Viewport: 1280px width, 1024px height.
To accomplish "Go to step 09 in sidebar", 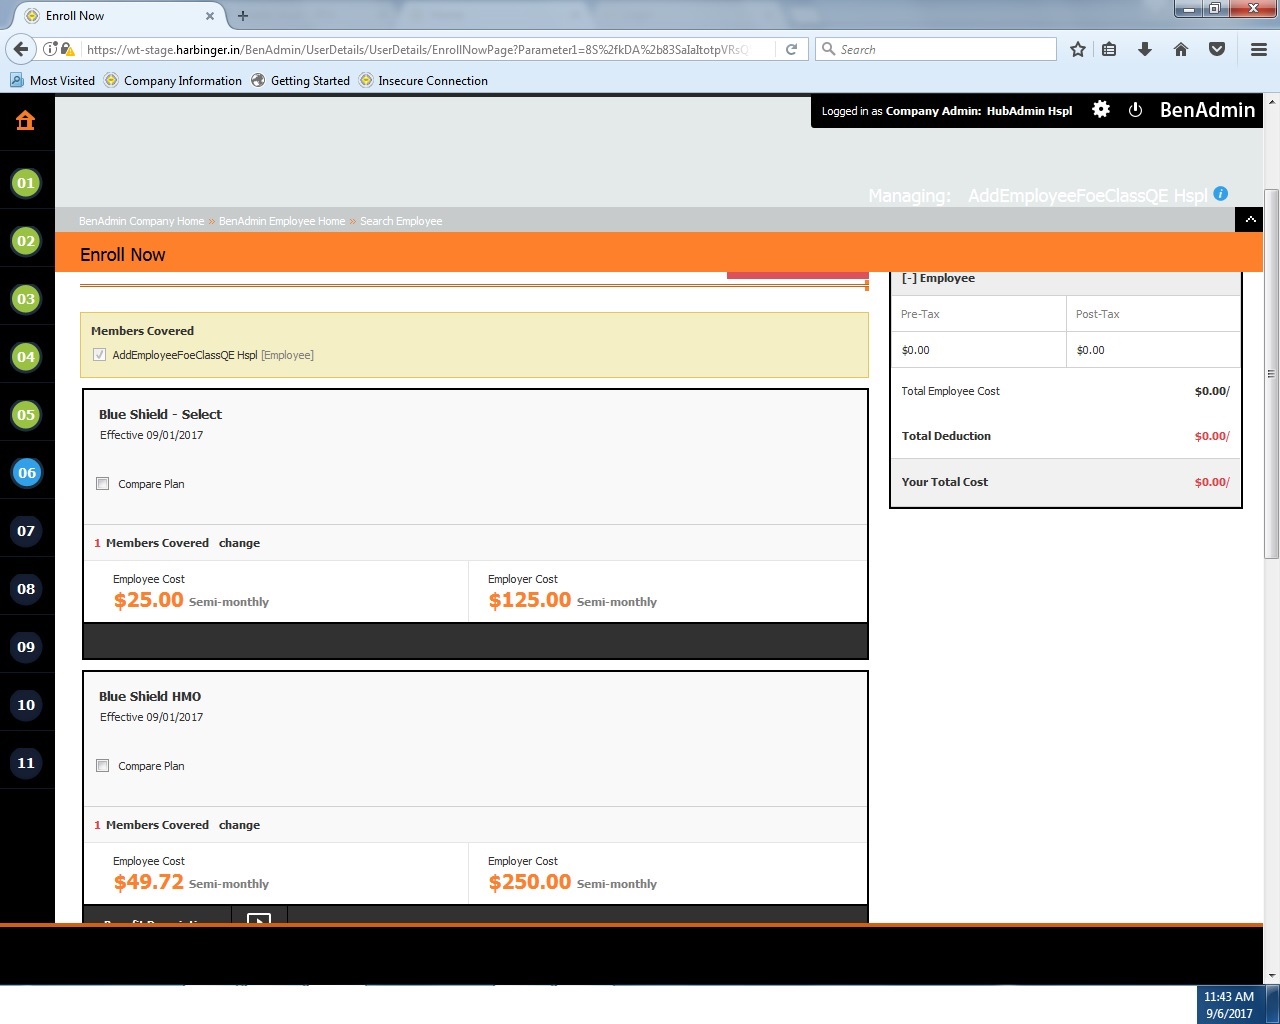I will pyautogui.click(x=26, y=647).
